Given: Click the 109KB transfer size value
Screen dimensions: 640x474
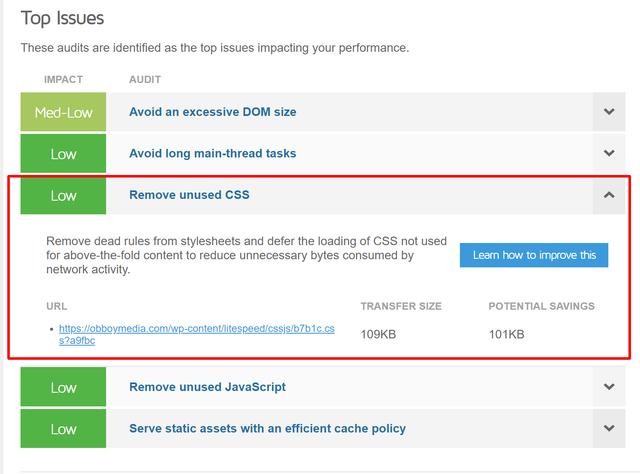Looking at the screenshot, I should pos(378,334).
